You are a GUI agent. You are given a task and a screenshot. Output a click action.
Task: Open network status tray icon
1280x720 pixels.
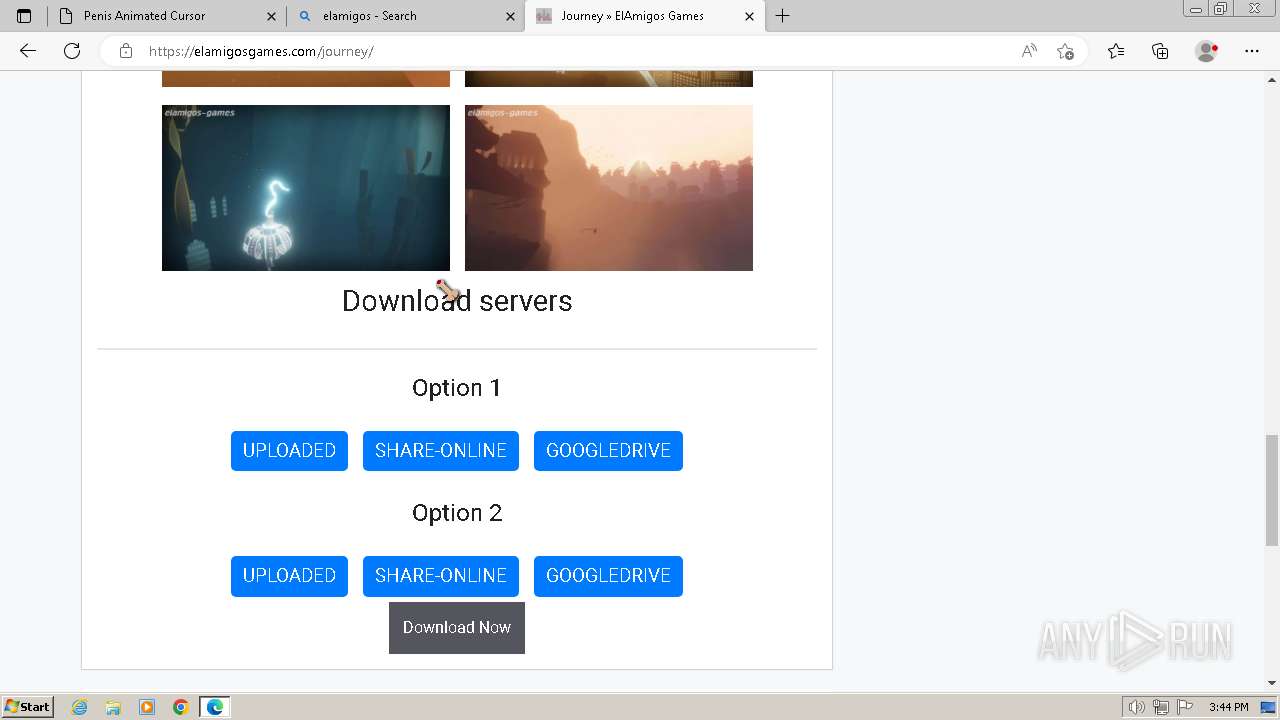(1160, 707)
